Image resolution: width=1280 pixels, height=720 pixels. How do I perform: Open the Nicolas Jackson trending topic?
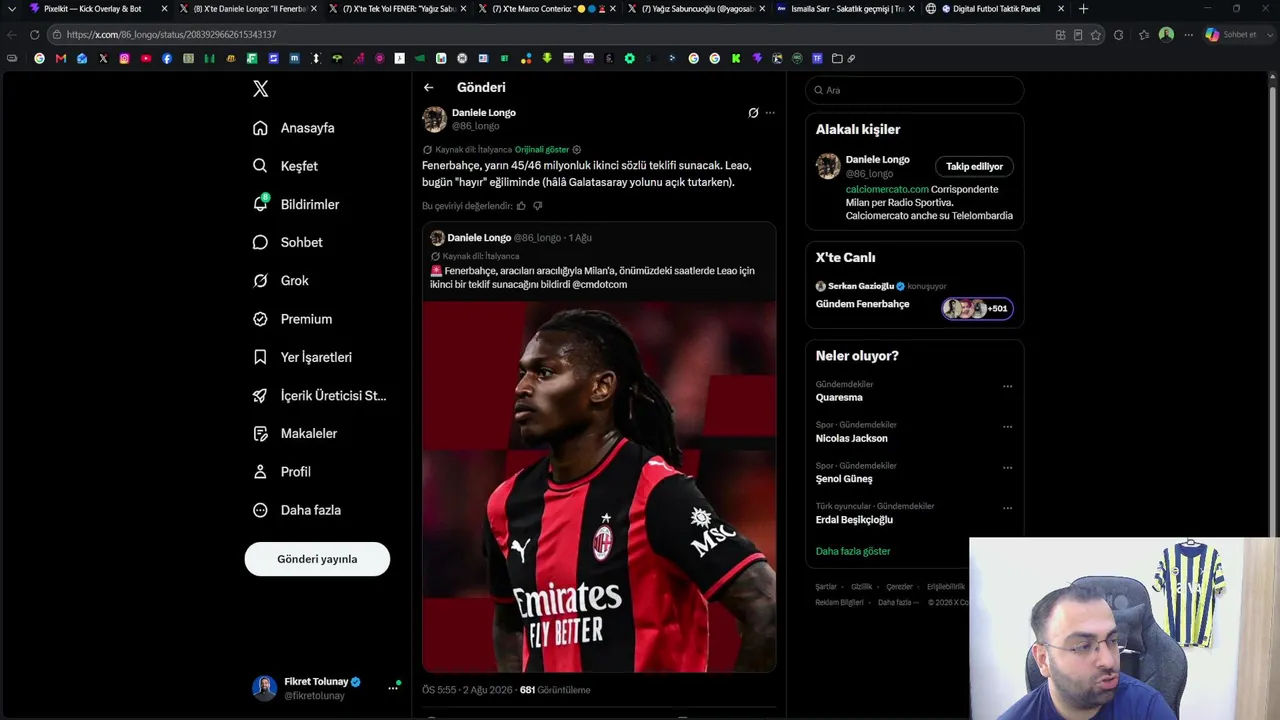852,438
